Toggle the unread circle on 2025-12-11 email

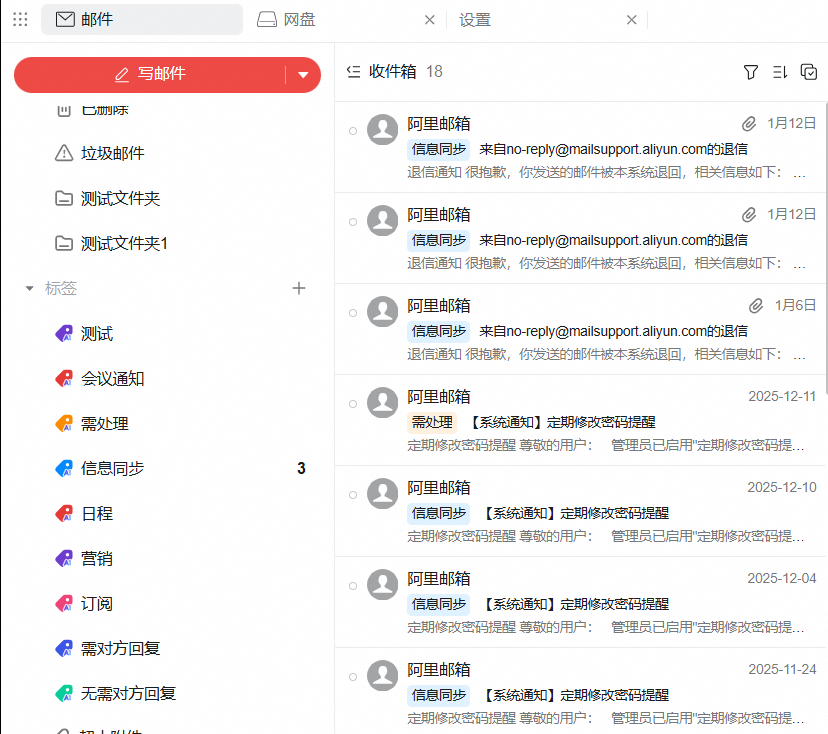[352, 404]
